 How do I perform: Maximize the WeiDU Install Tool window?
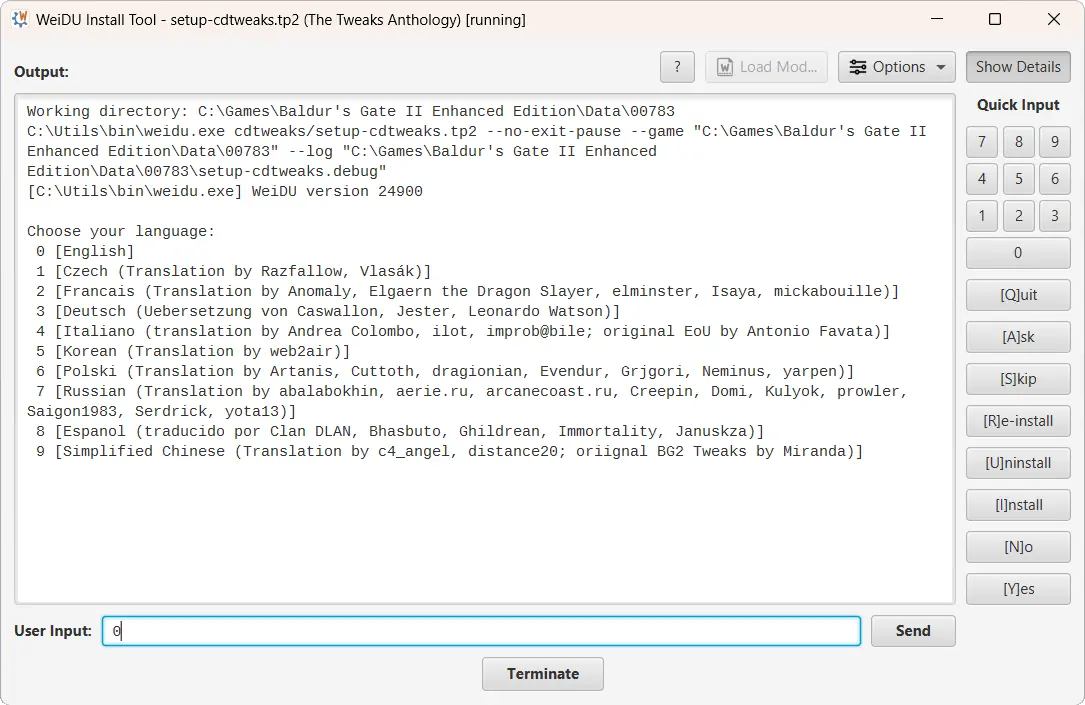[x=995, y=19]
